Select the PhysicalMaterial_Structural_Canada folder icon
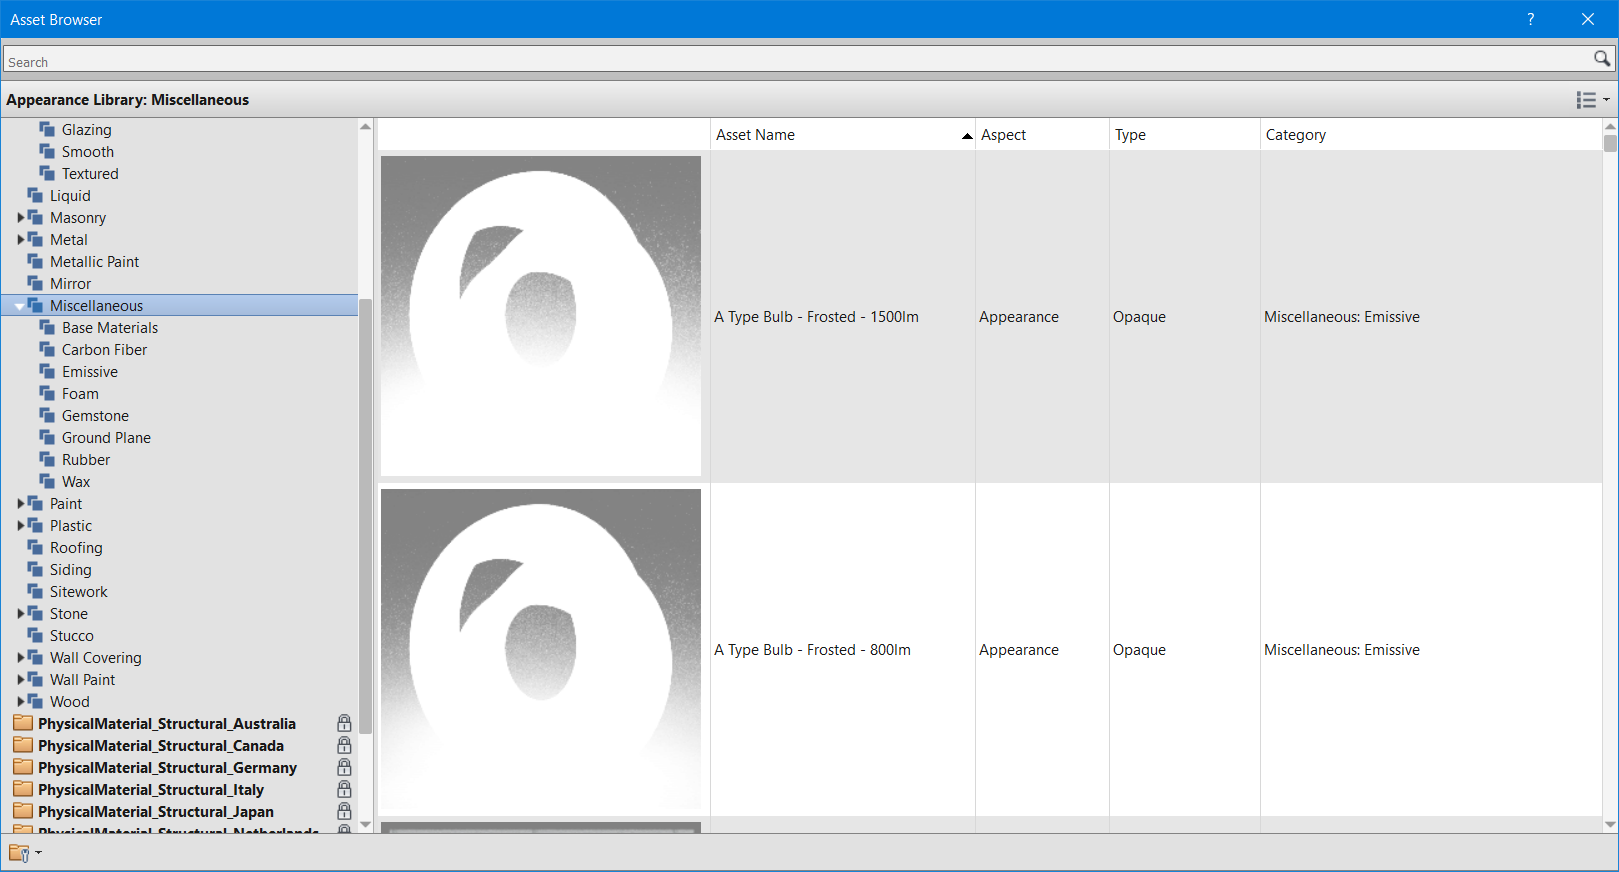 tap(23, 745)
